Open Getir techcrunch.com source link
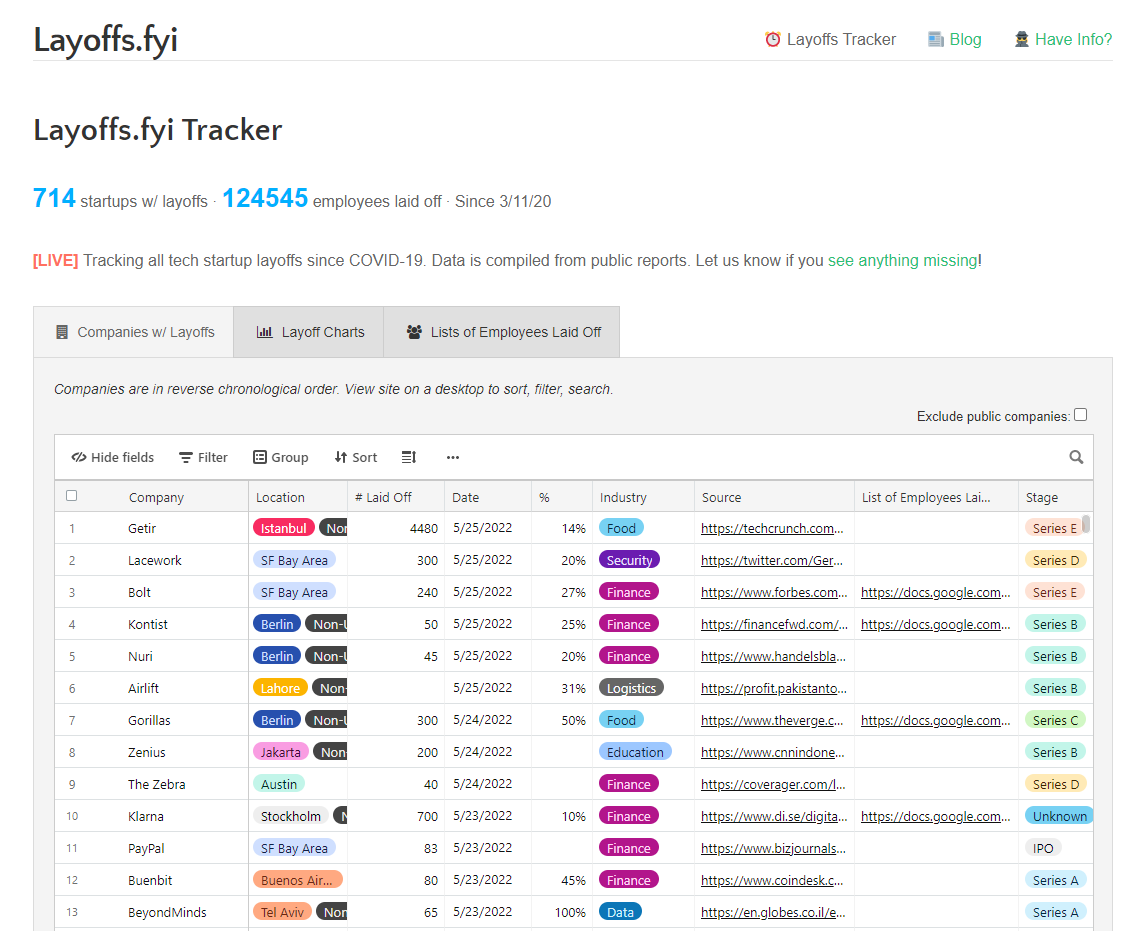Image resolution: width=1144 pixels, height=931 pixels. pos(772,528)
